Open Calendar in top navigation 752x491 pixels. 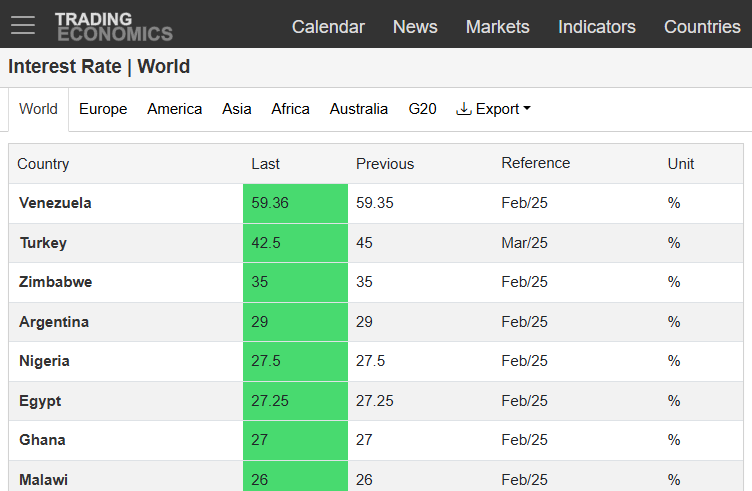click(328, 27)
